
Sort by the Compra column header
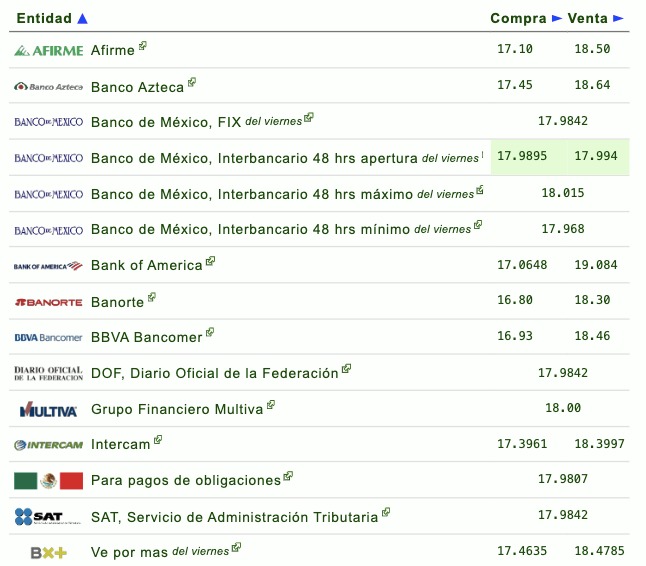518,18
